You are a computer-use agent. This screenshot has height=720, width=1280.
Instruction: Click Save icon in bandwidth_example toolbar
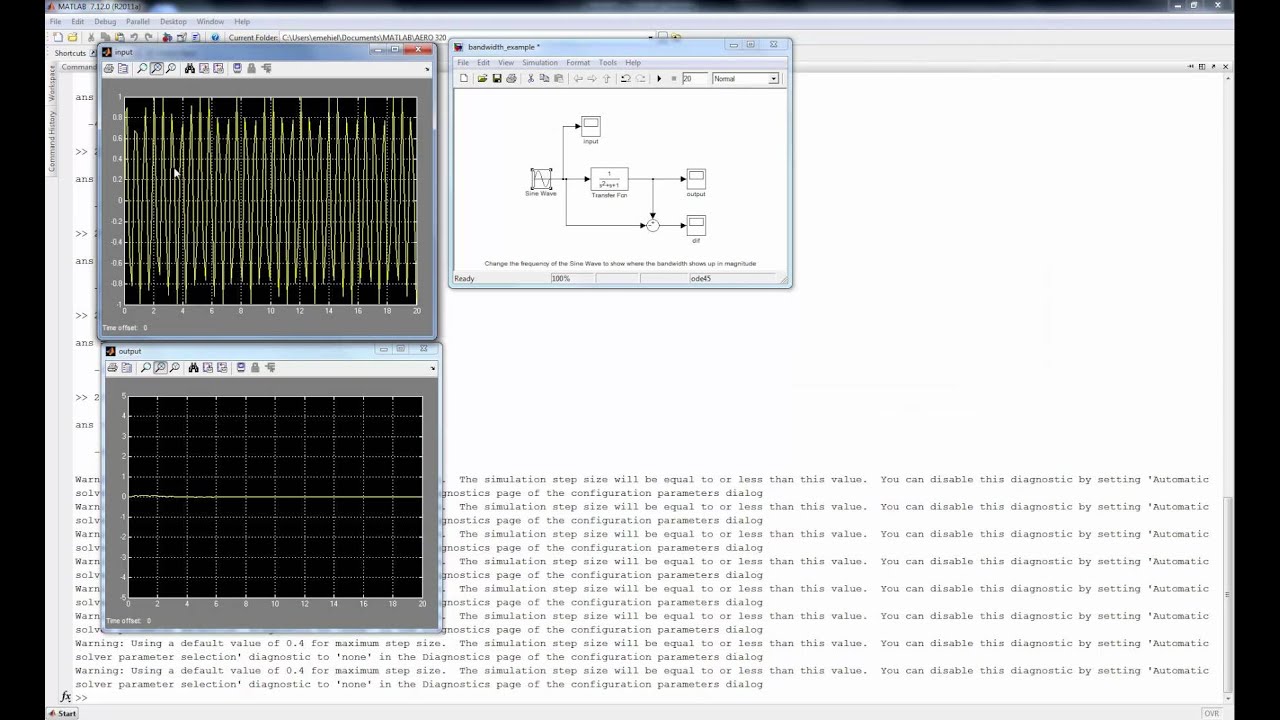click(x=496, y=78)
